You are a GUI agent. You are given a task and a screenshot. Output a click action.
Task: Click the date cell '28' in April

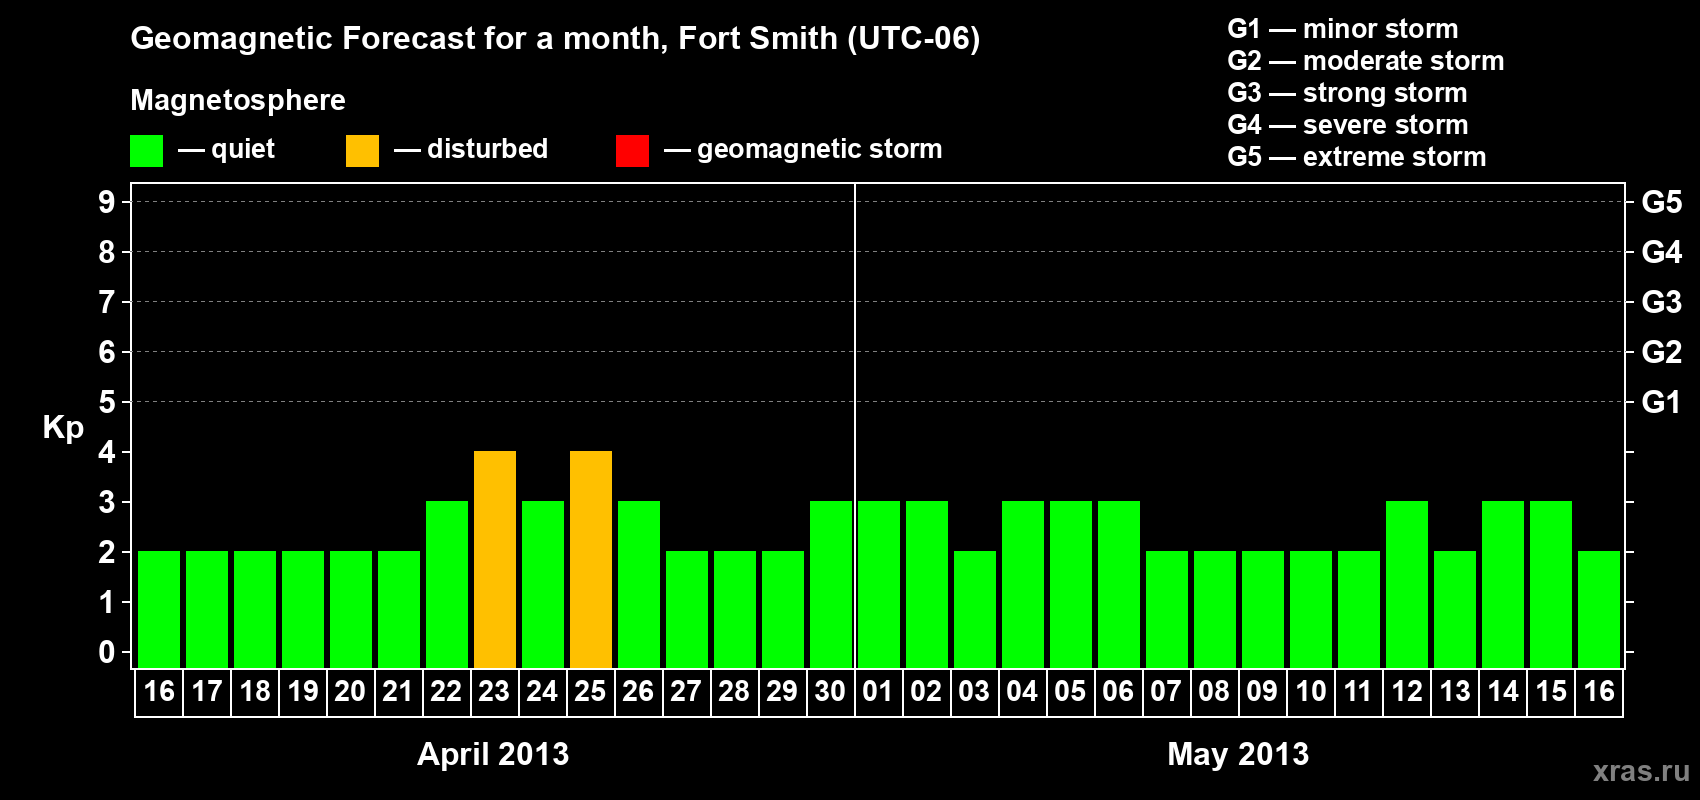pos(735,692)
